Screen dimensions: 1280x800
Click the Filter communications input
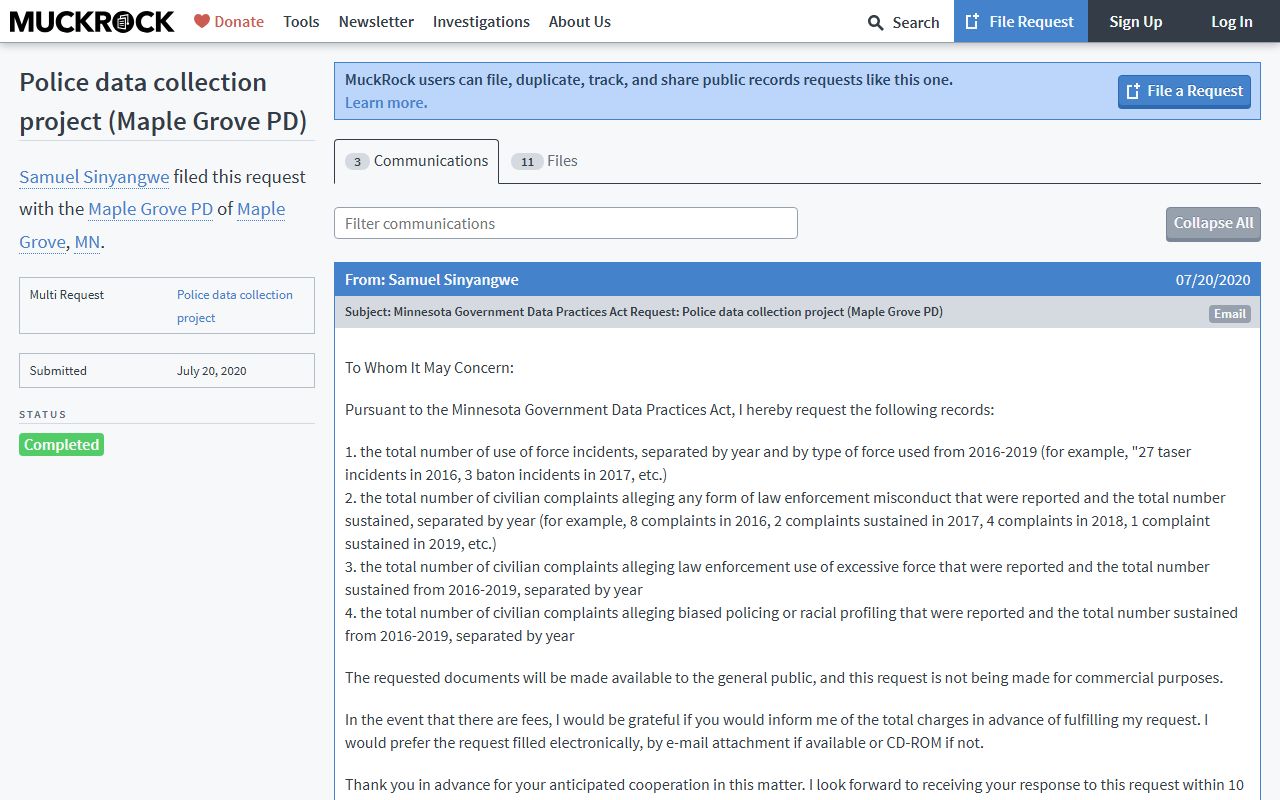pos(566,223)
